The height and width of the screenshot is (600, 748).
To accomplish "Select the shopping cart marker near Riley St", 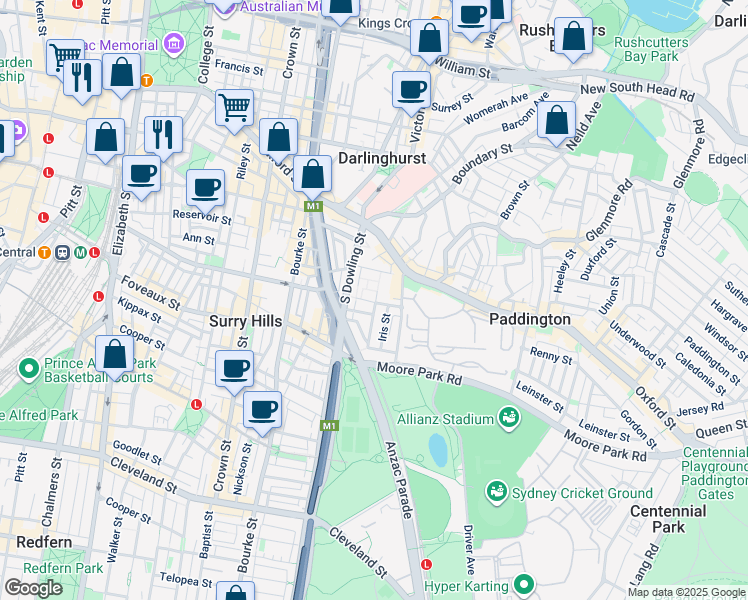I will click(x=234, y=107).
